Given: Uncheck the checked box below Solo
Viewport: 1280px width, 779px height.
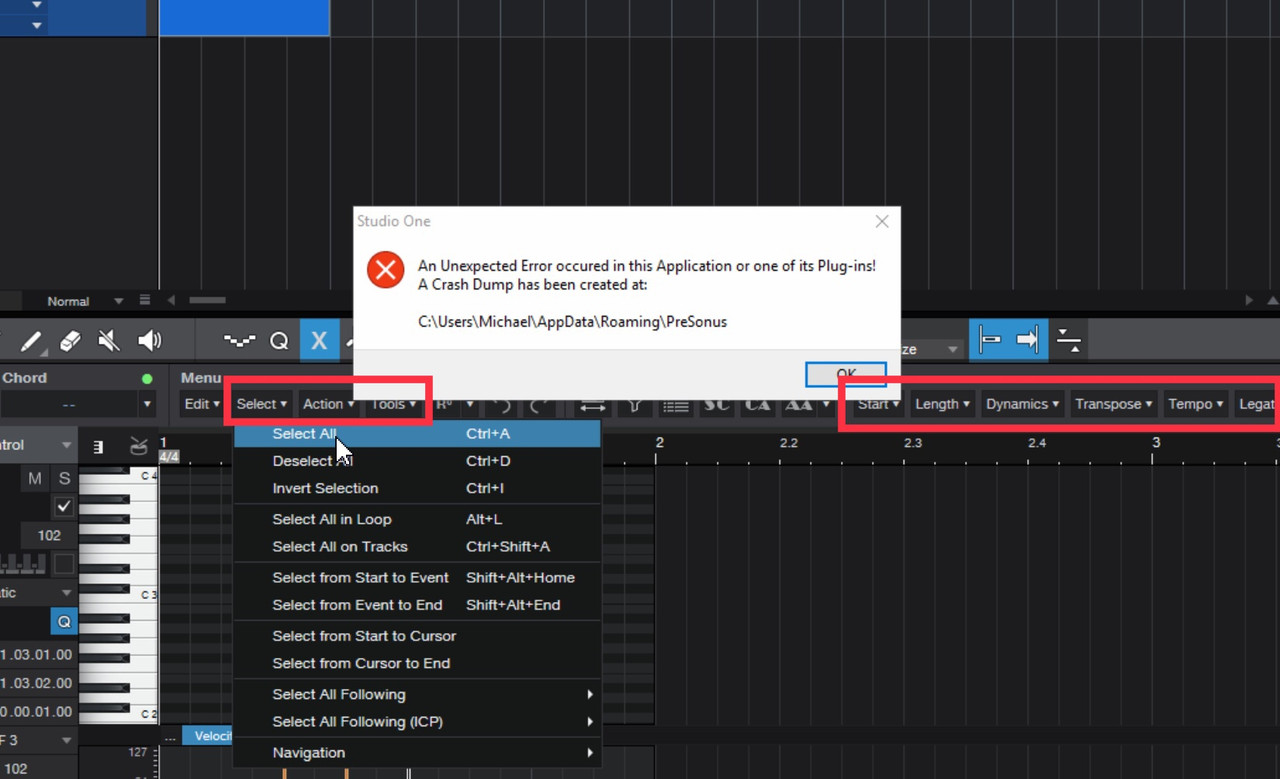Looking at the screenshot, I should click(x=64, y=506).
